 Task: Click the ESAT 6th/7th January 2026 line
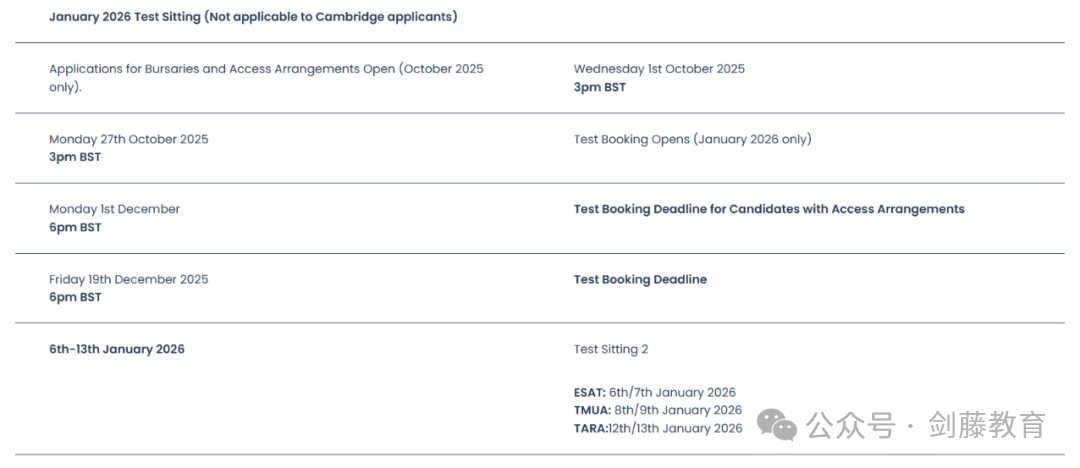click(655, 393)
